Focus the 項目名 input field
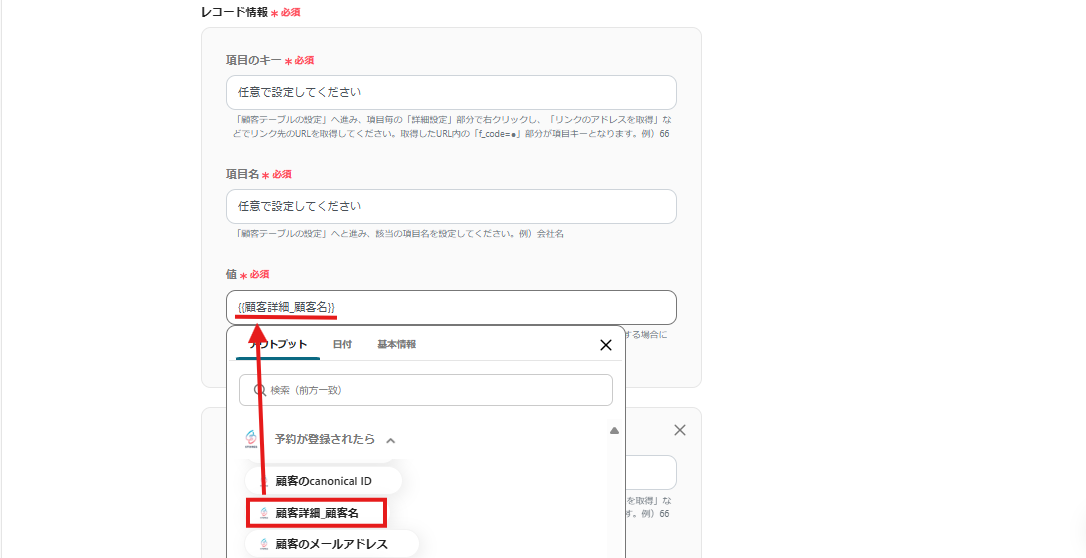This screenshot has width=1086, height=558. point(451,206)
